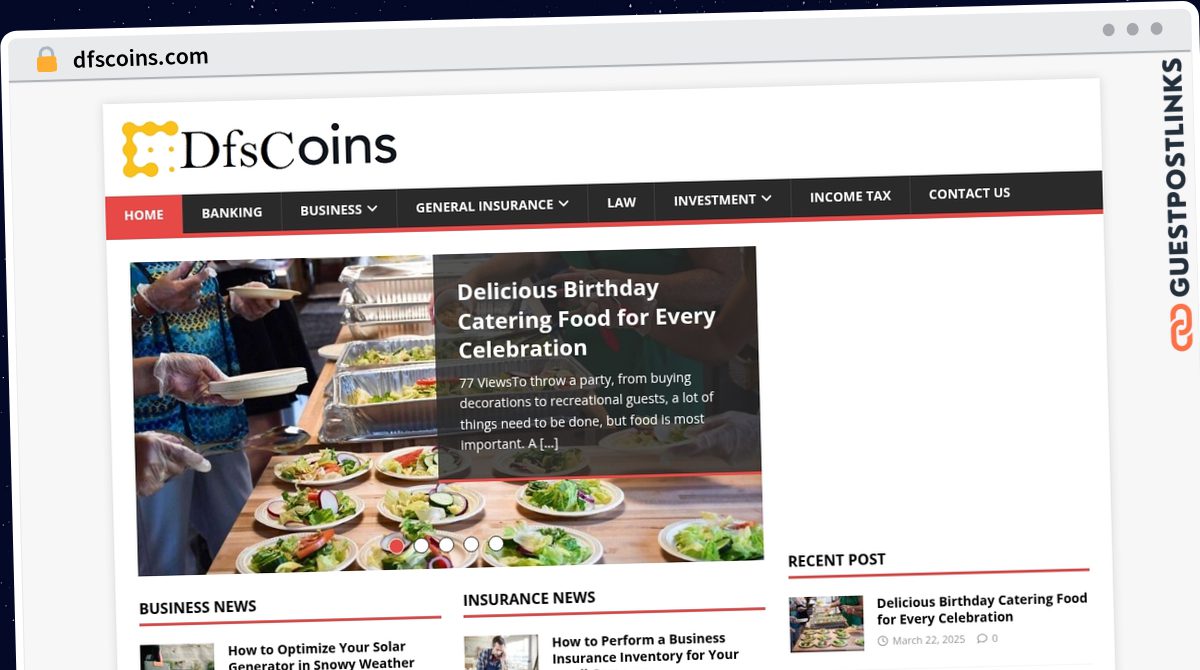The image size is (1200, 670).
Task: Click the GuestPostLinks chain logo icon
Action: (1181, 328)
